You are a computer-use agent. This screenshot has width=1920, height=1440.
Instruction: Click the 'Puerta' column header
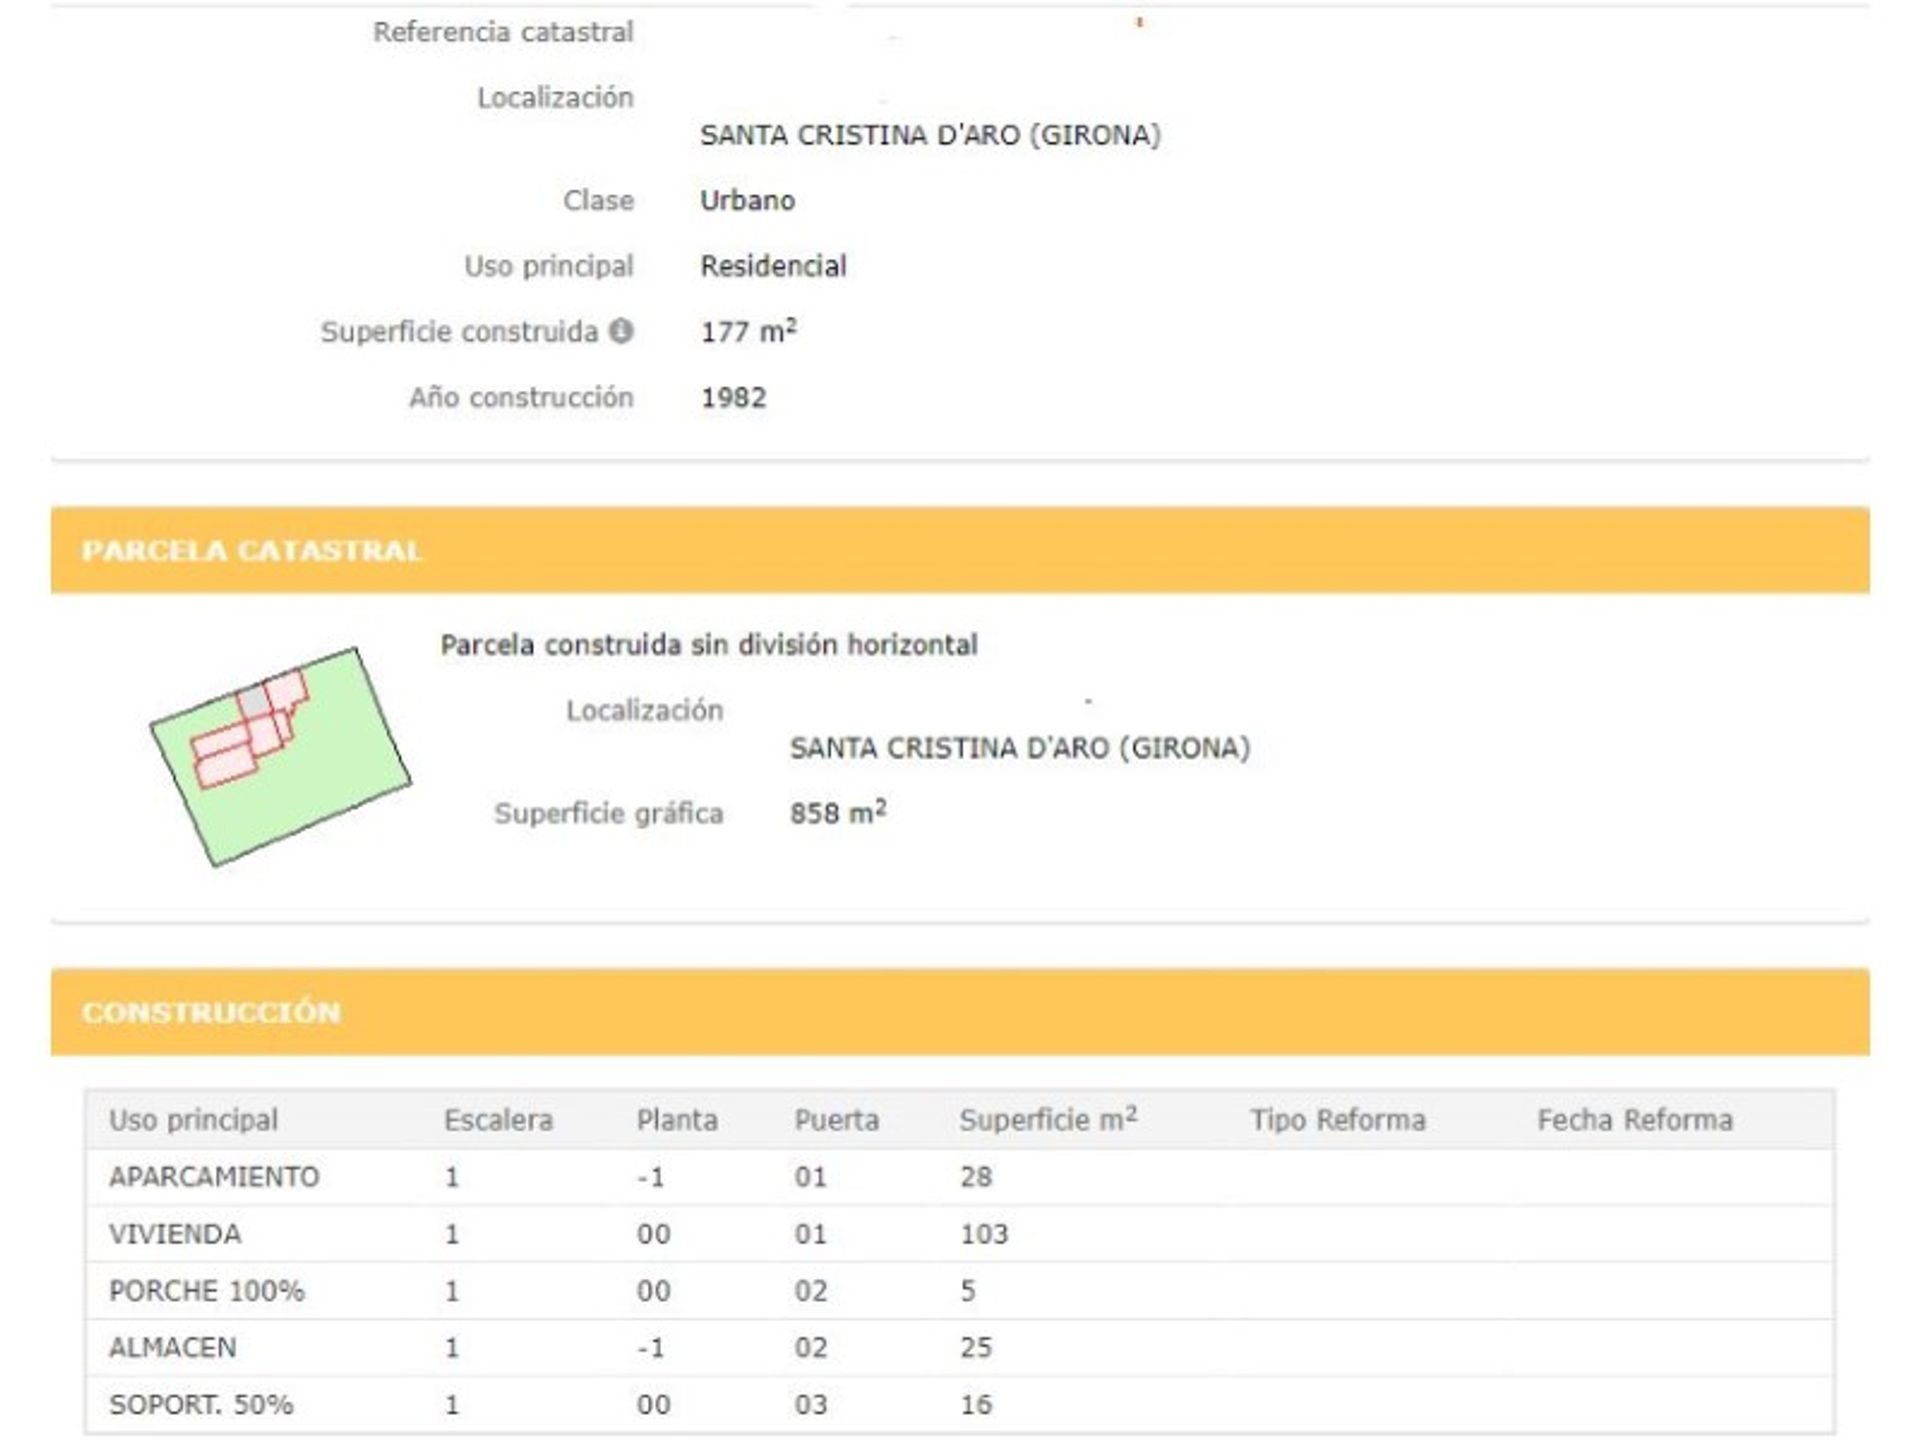[836, 1120]
